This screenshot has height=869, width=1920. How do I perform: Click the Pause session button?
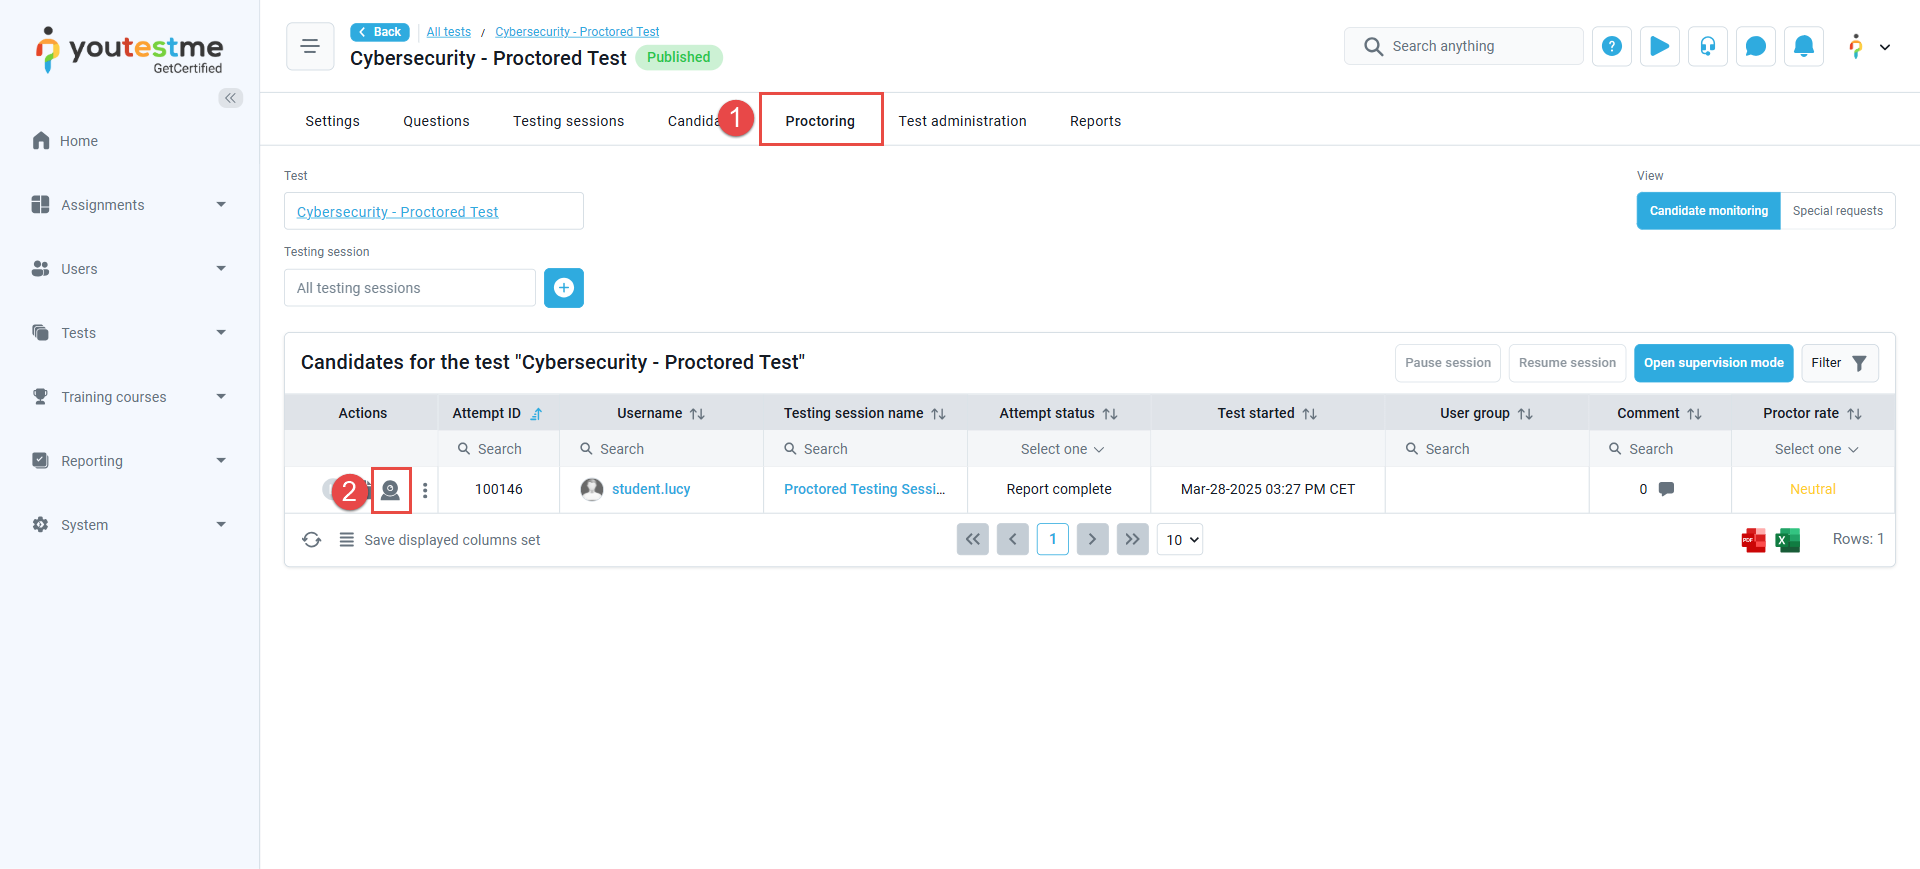[x=1447, y=363]
